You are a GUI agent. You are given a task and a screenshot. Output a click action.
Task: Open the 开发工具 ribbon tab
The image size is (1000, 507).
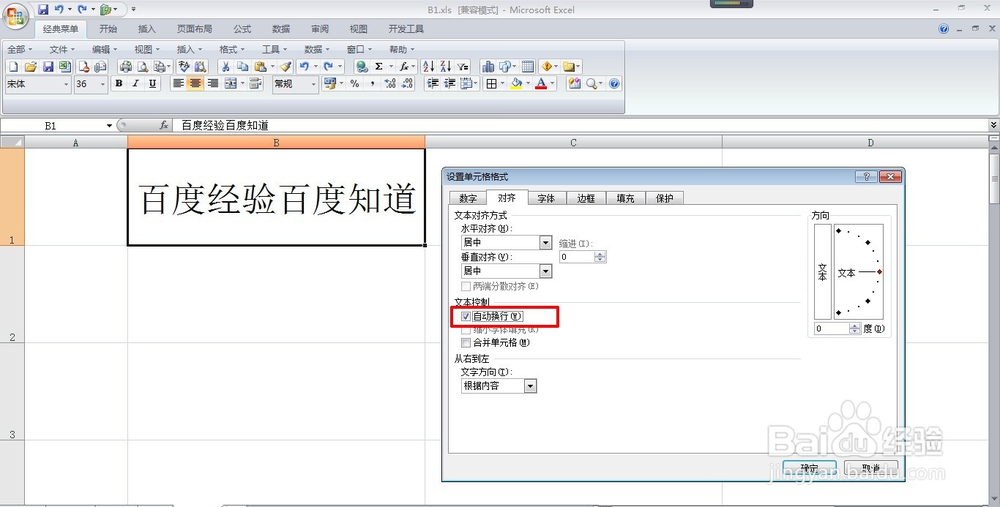(406, 29)
